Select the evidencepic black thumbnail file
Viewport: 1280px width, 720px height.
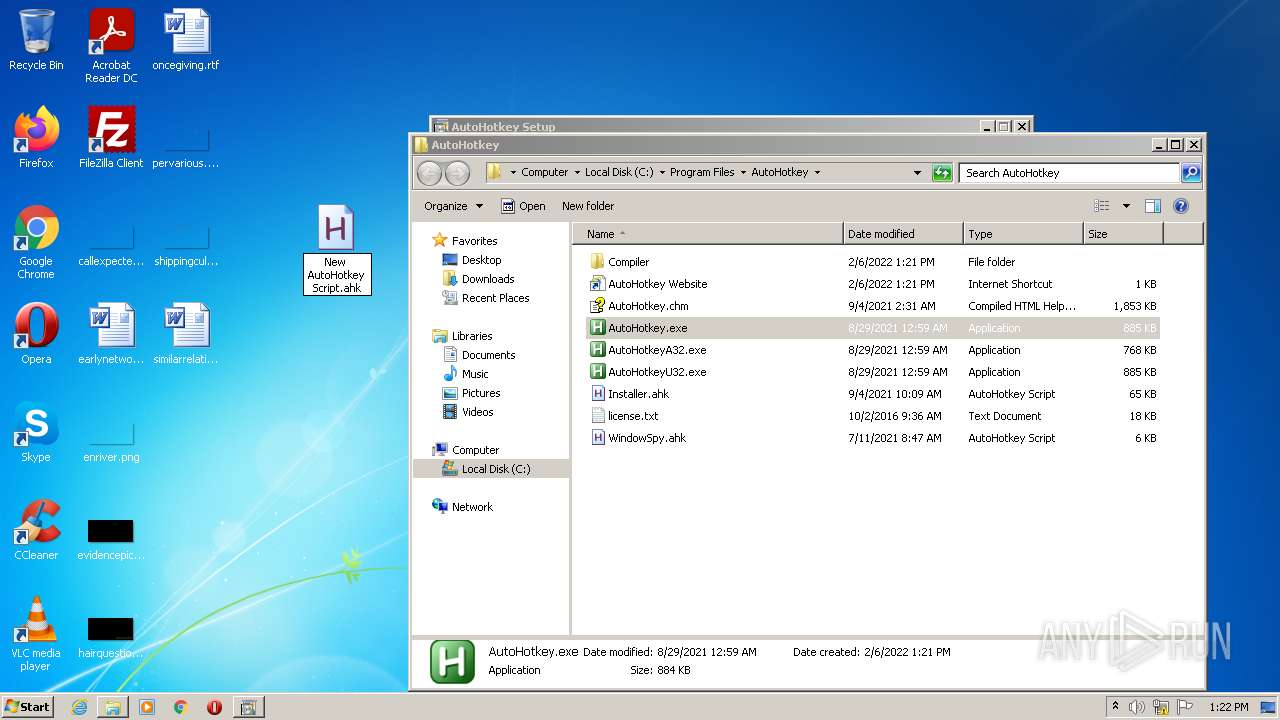[111, 538]
